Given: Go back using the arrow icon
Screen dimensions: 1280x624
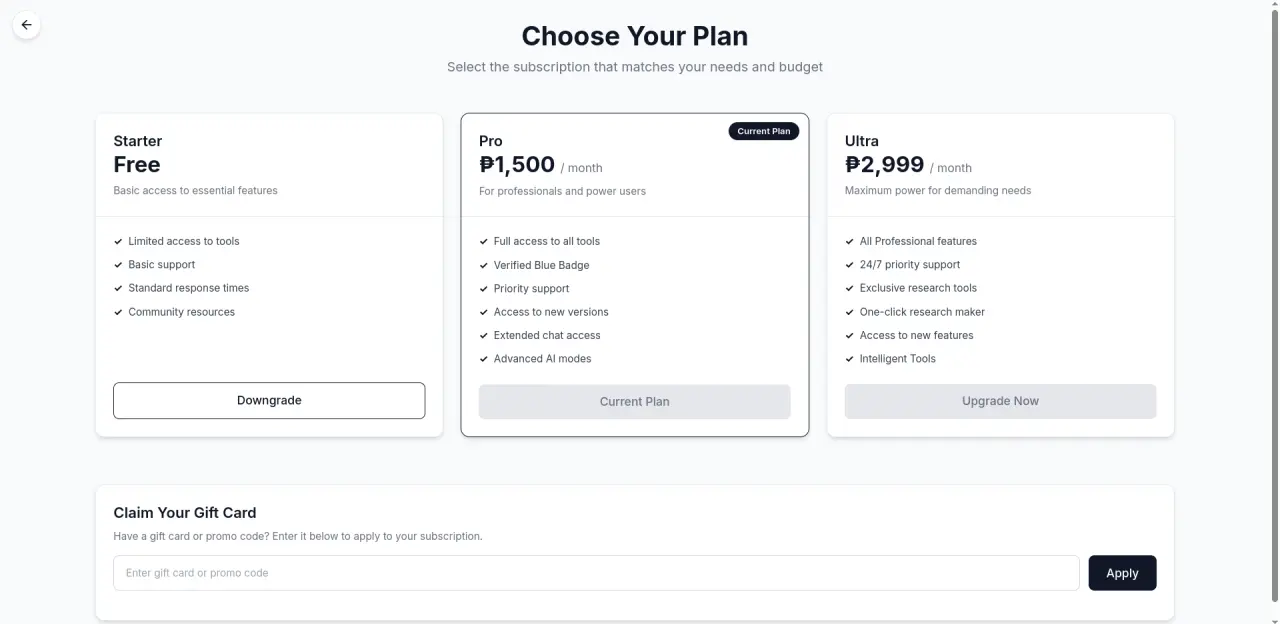Looking at the screenshot, I should pos(26,25).
